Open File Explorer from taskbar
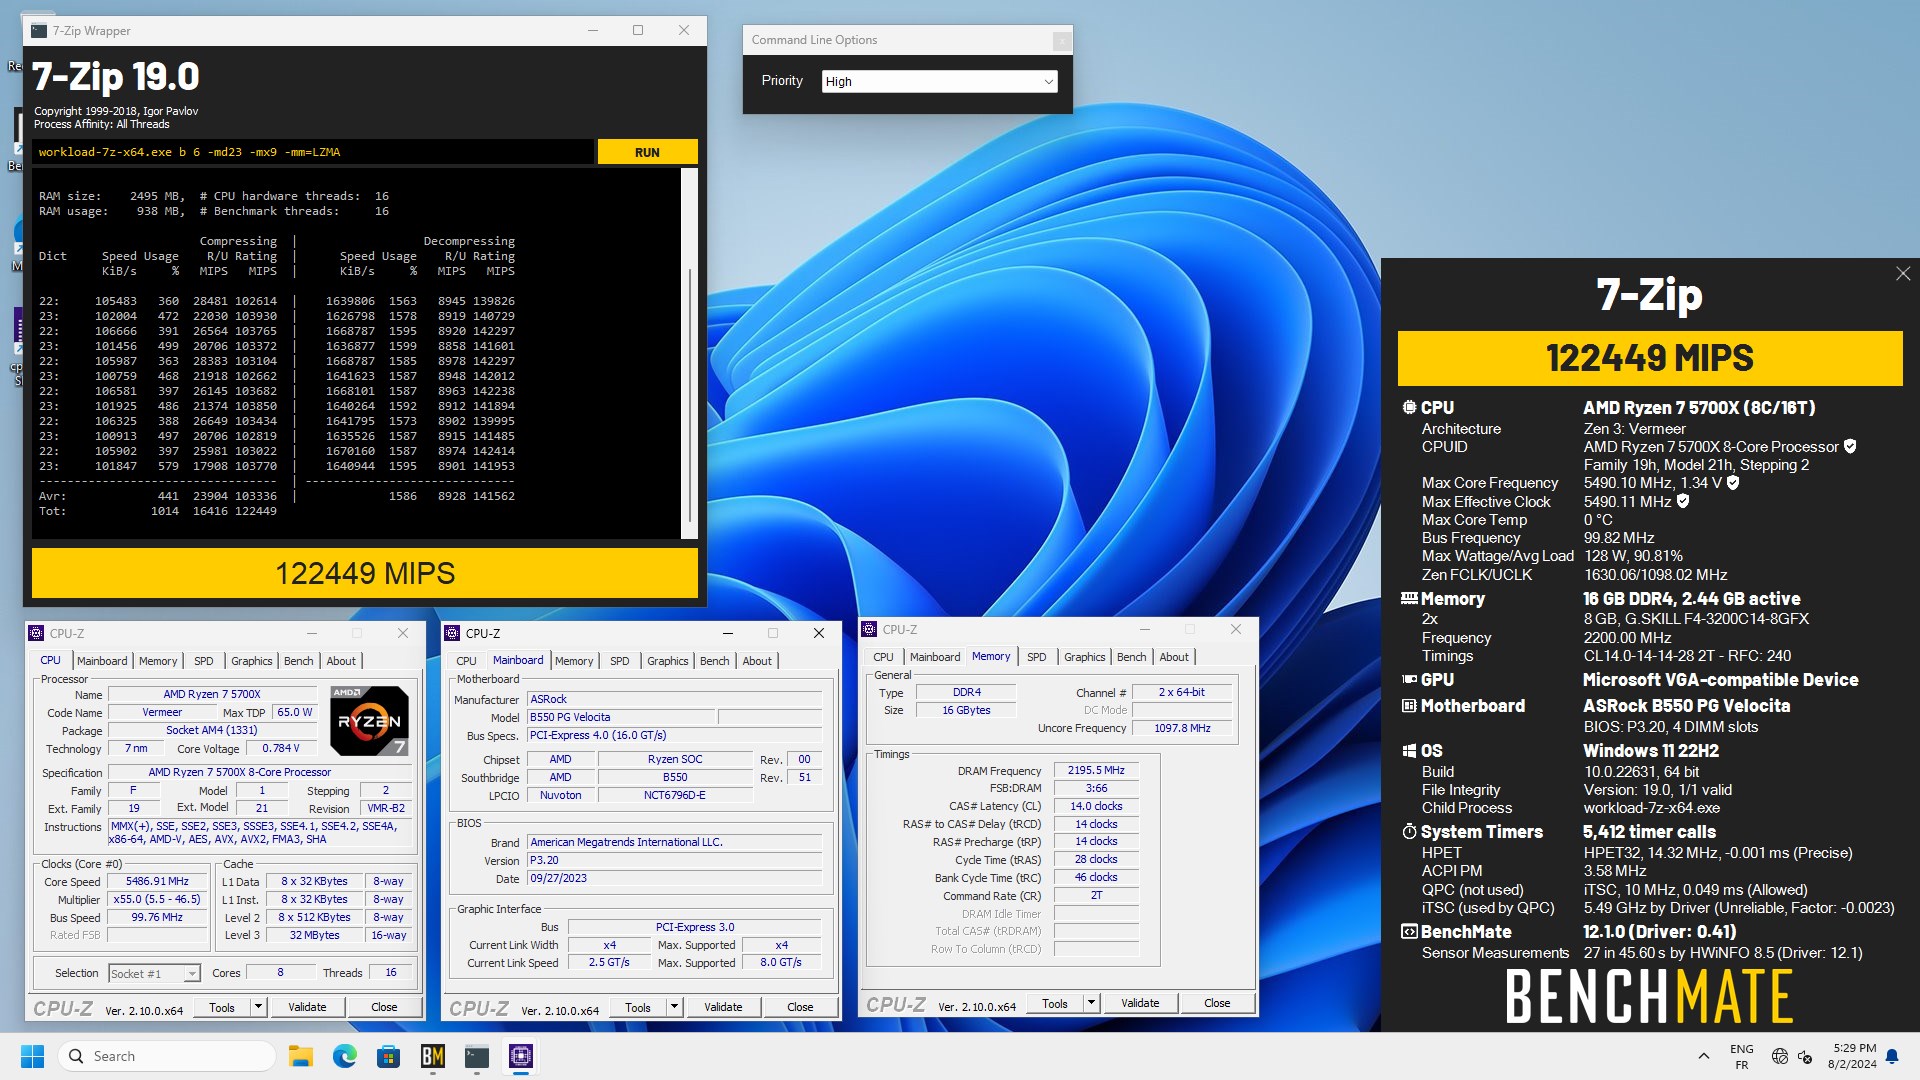The image size is (1920, 1080). pos(300,1056)
